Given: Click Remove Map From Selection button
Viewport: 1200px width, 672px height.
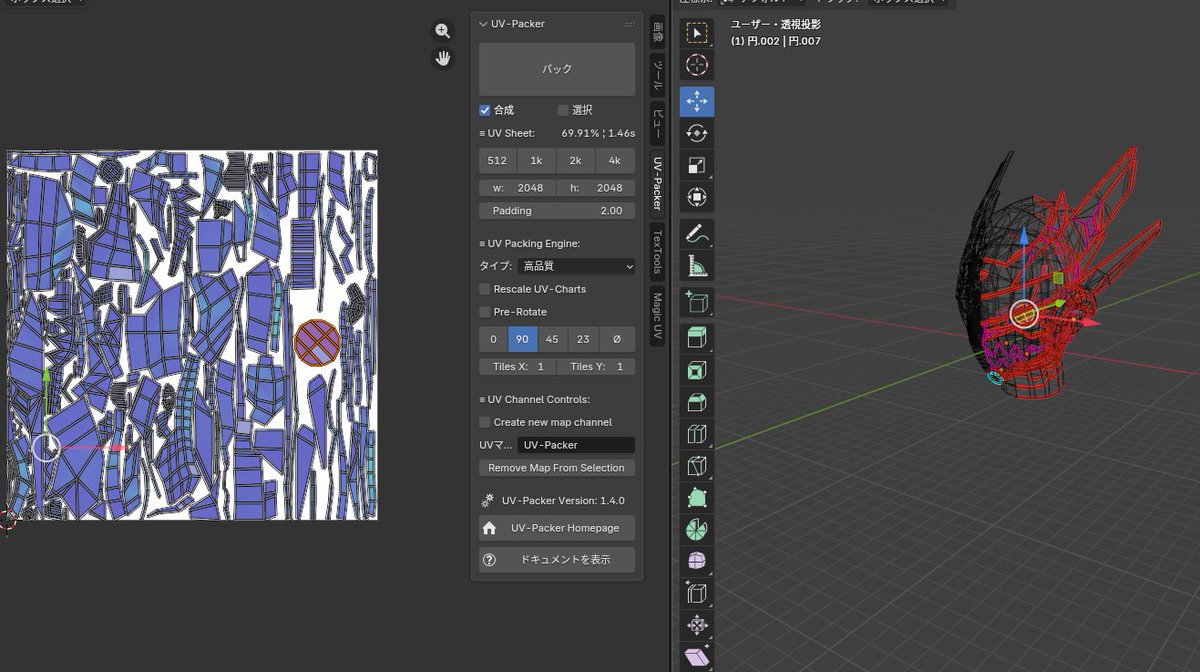Looking at the screenshot, I should tap(557, 468).
